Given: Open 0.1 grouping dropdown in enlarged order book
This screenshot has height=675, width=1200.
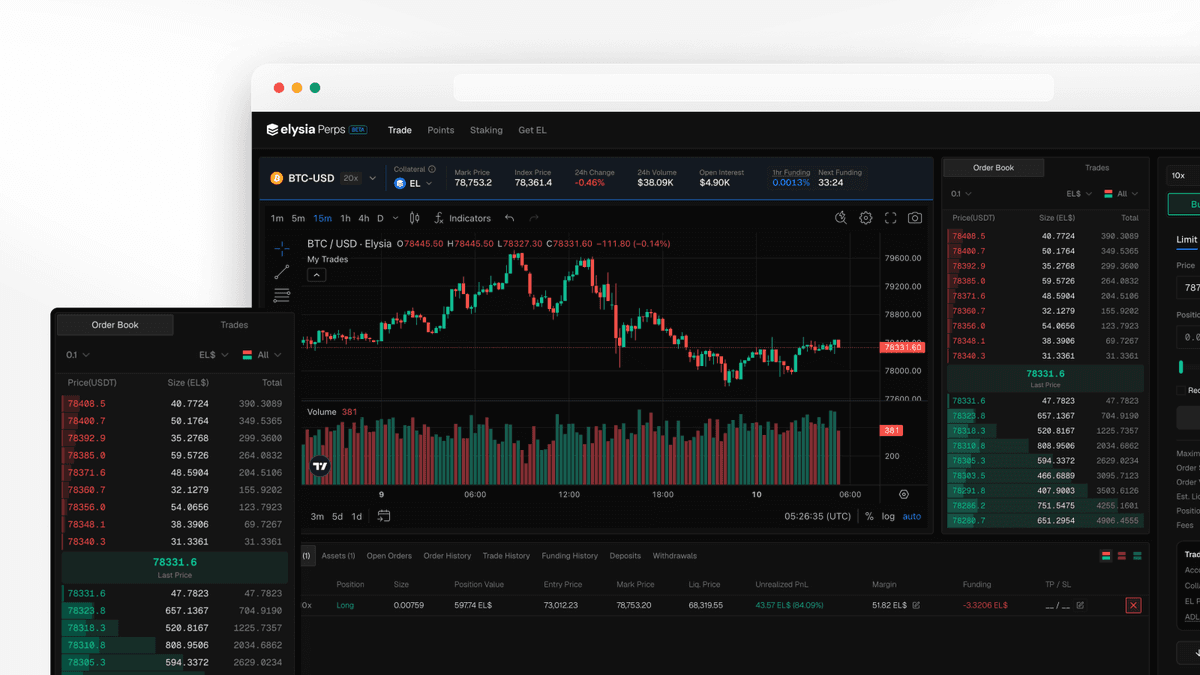Looking at the screenshot, I should tap(78, 355).
